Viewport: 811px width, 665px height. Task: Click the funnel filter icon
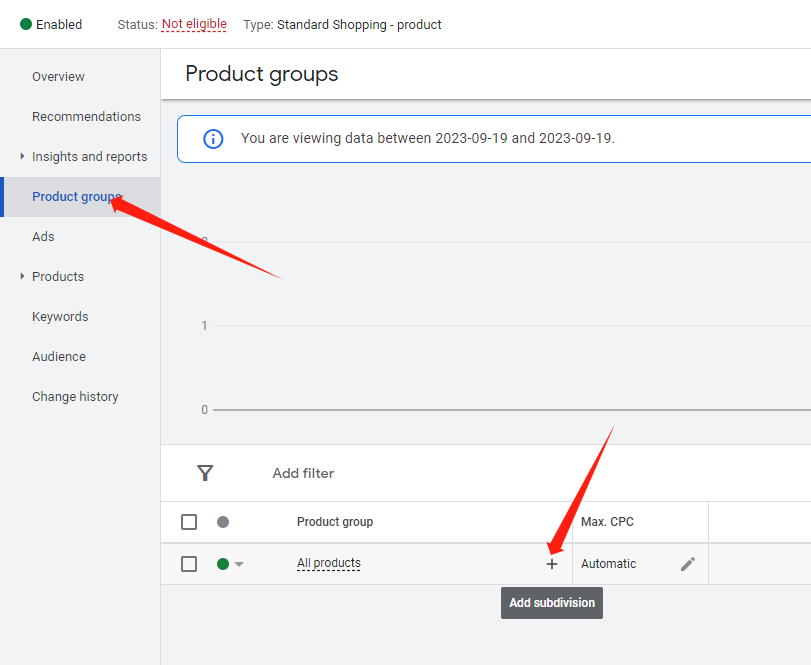click(205, 473)
